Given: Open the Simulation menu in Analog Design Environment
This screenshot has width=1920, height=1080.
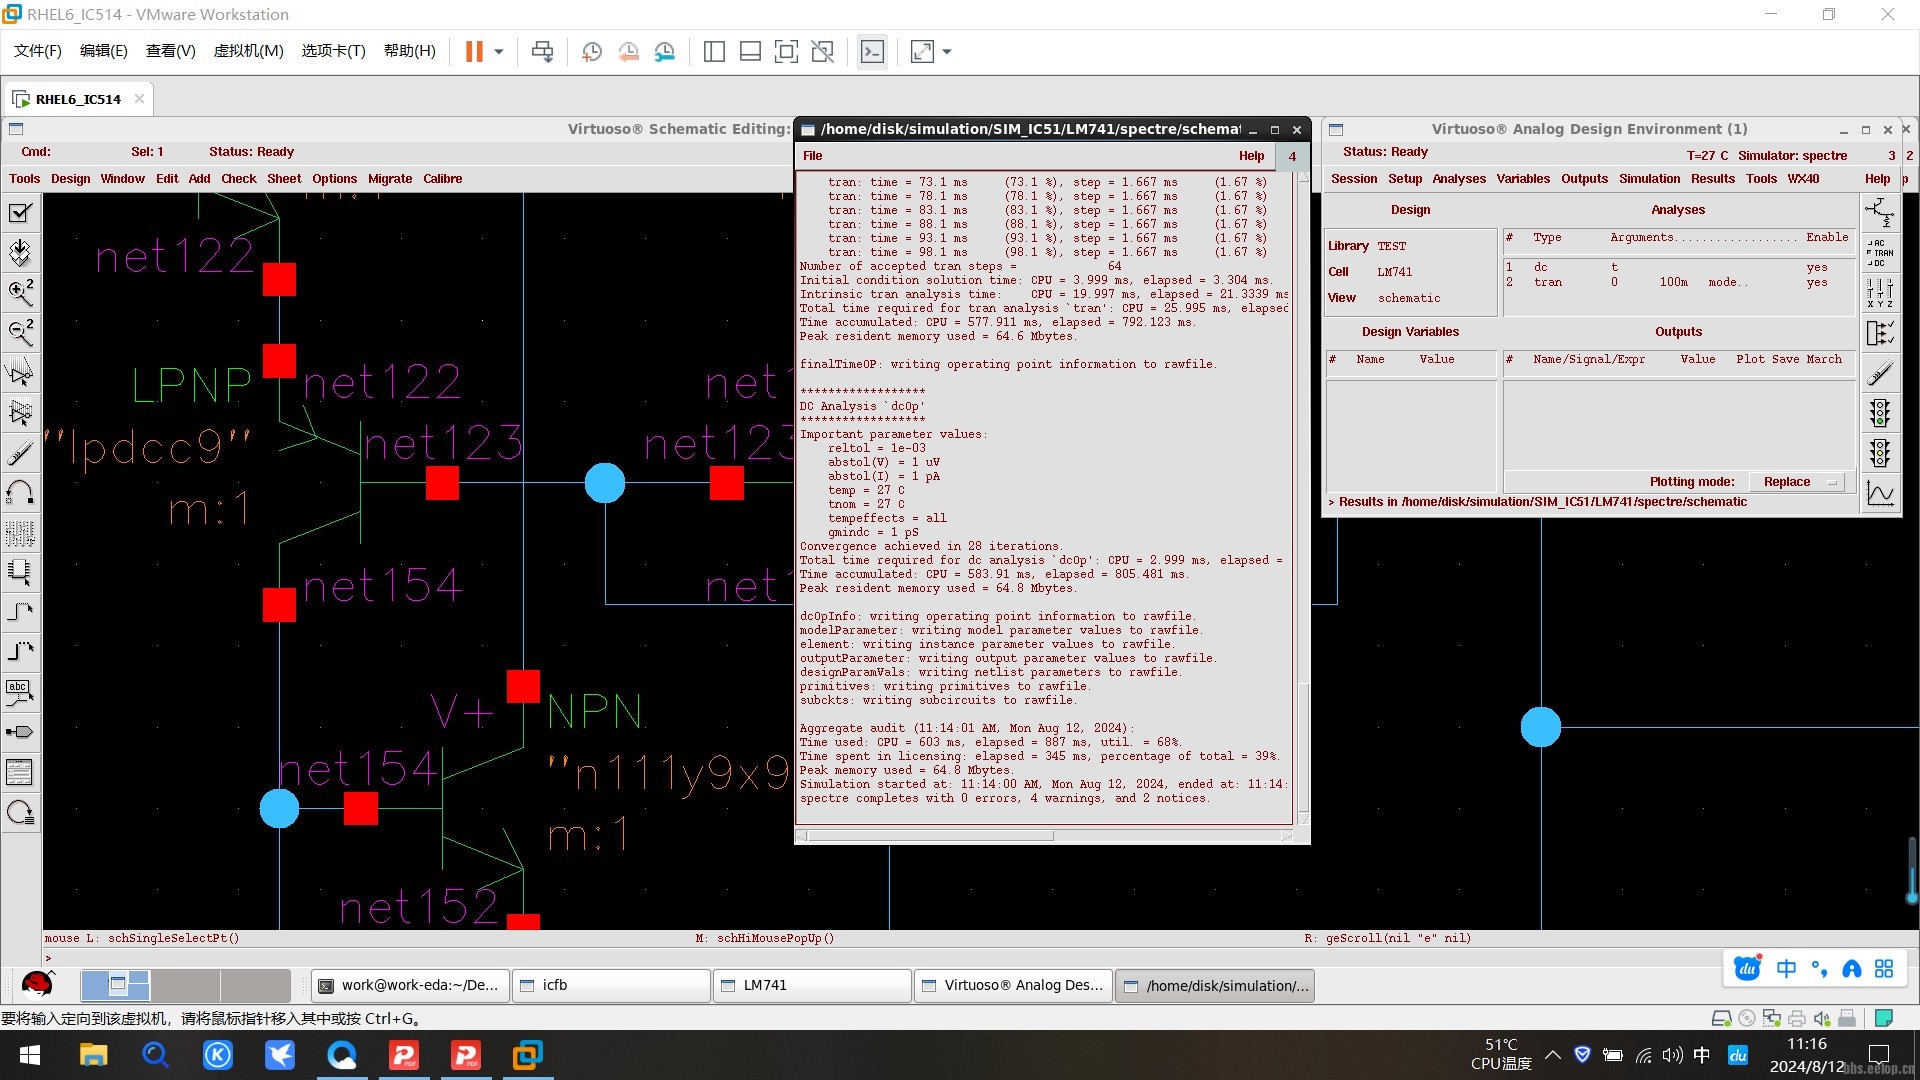Looking at the screenshot, I should point(1649,179).
